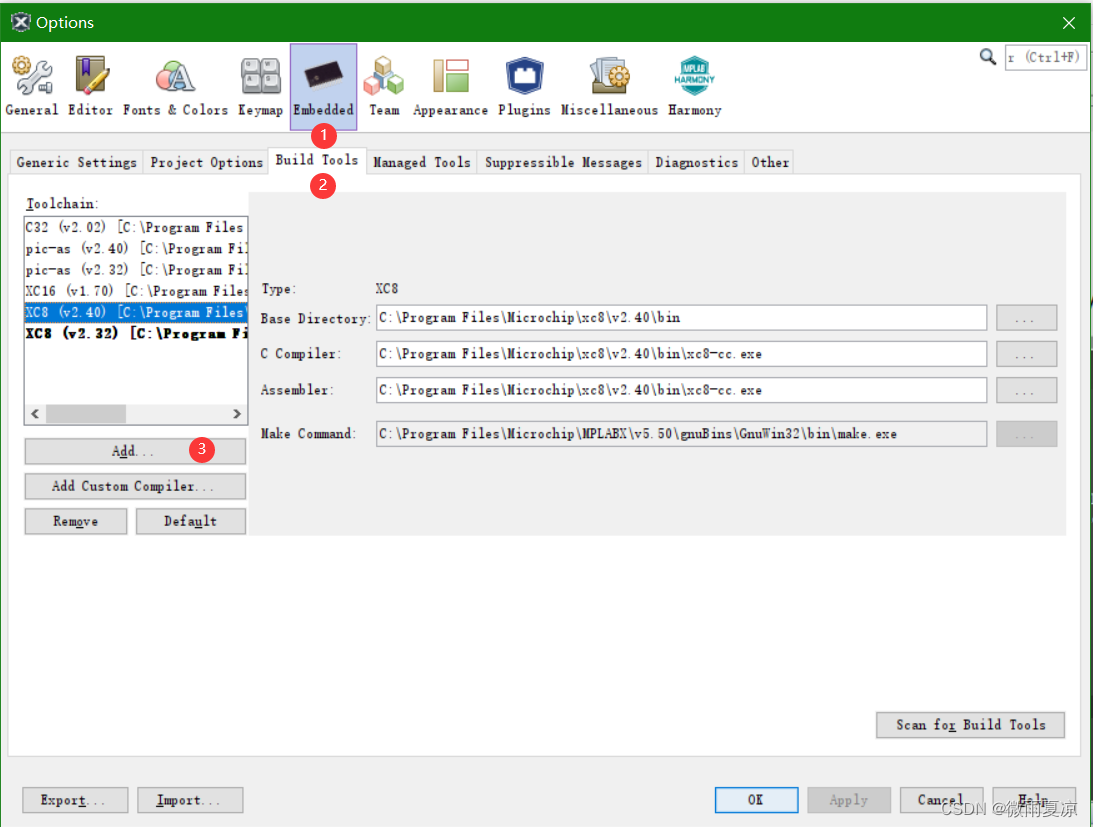This screenshot has width=1093, height=827.
Task: Select pic-as (v2.40) toolchain
Action: pos(136,249)
